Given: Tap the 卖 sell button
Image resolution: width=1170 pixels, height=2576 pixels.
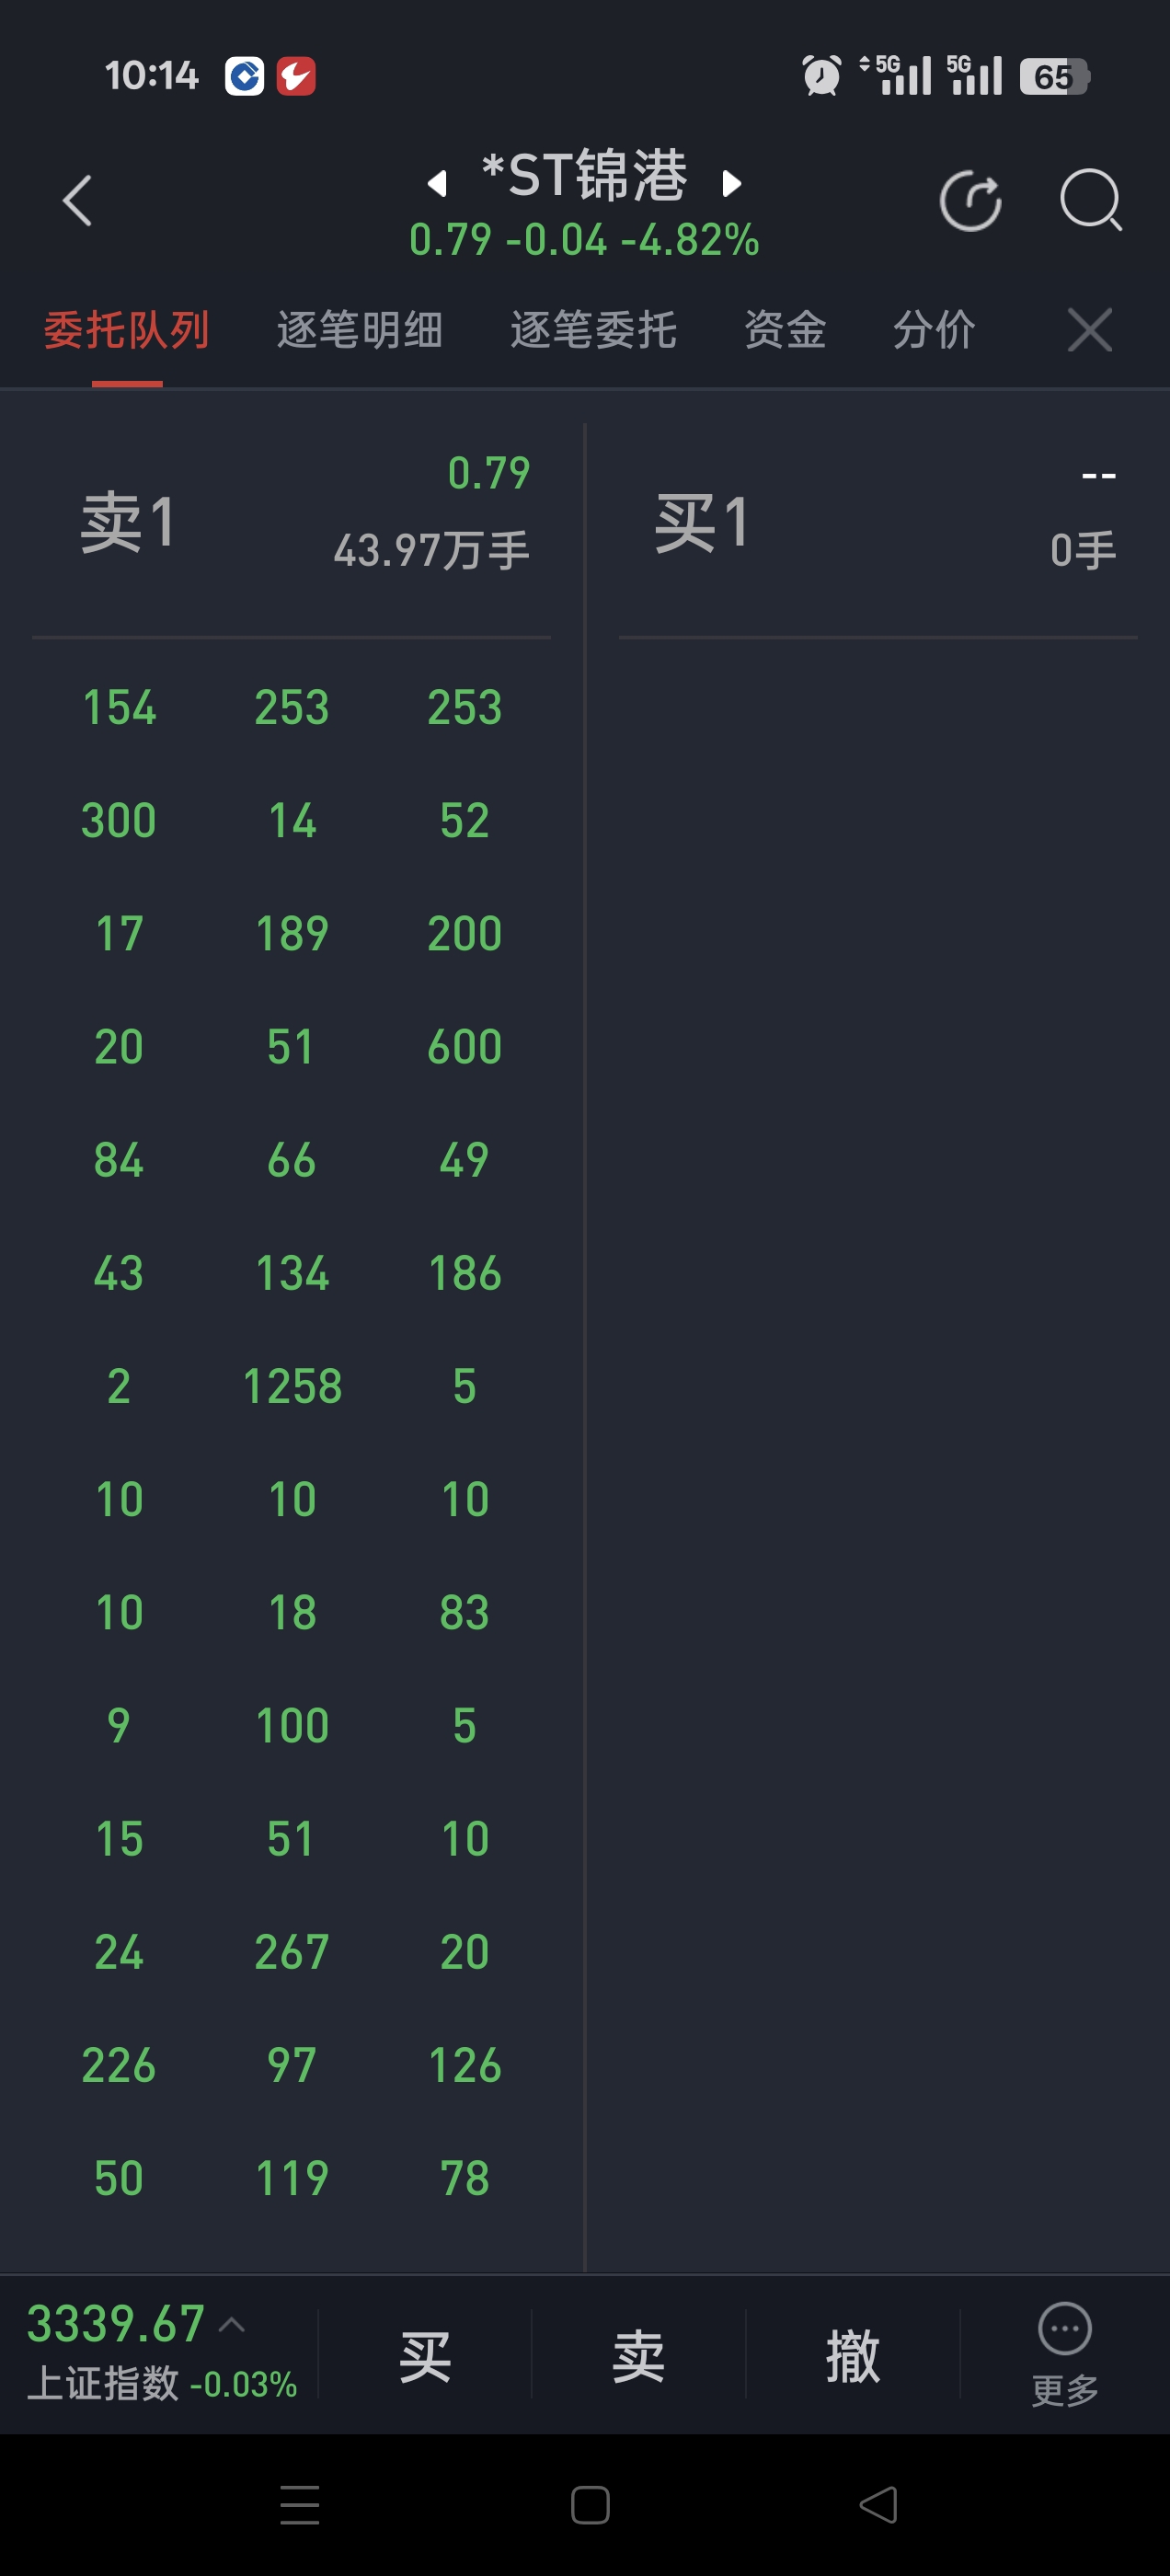Looking at the screenshot, I should 639,2355.
